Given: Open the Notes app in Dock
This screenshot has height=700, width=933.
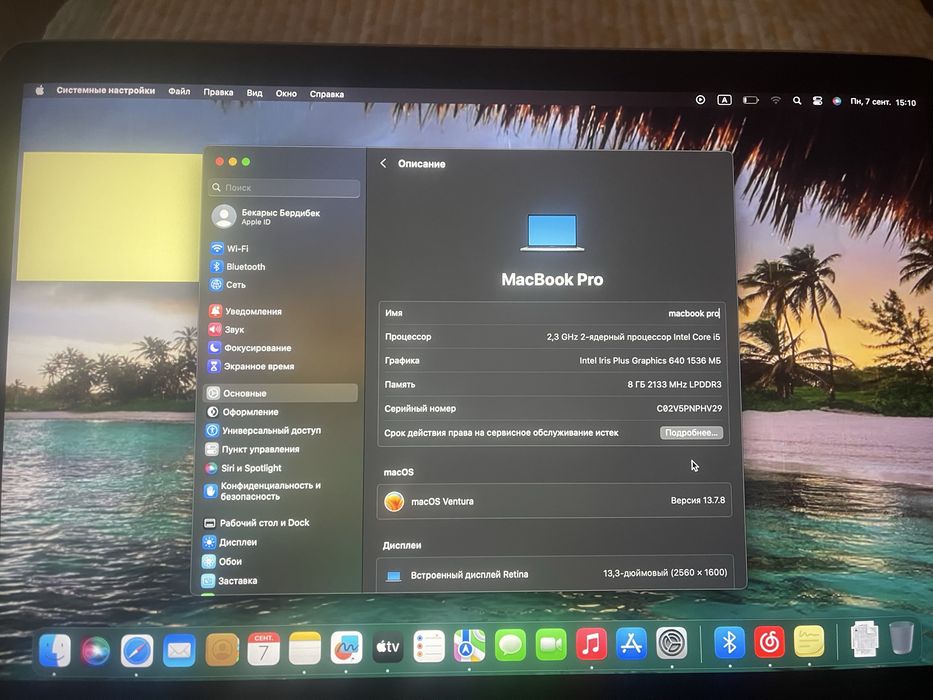Looking at the screenshot, I should coord(305,649).
